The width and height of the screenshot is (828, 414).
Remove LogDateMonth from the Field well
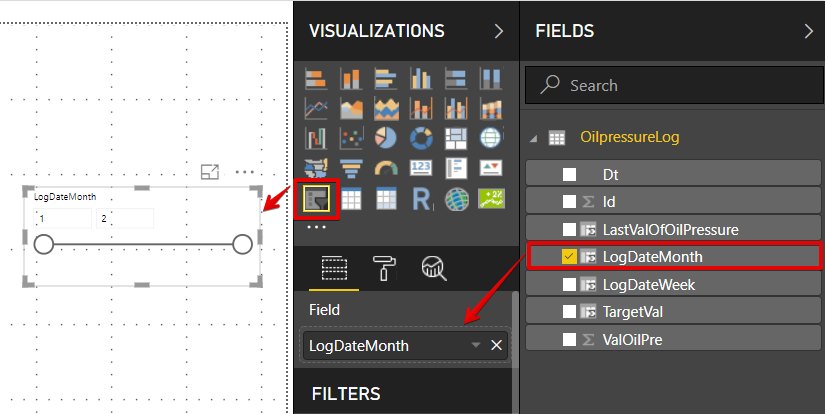[496, 346]
